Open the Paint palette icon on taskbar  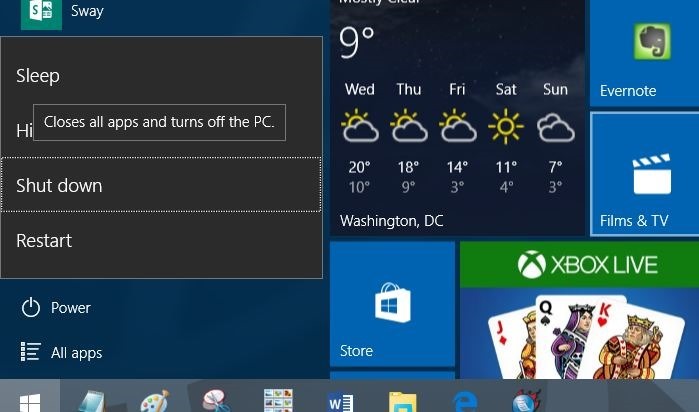(x=154, y=400)
